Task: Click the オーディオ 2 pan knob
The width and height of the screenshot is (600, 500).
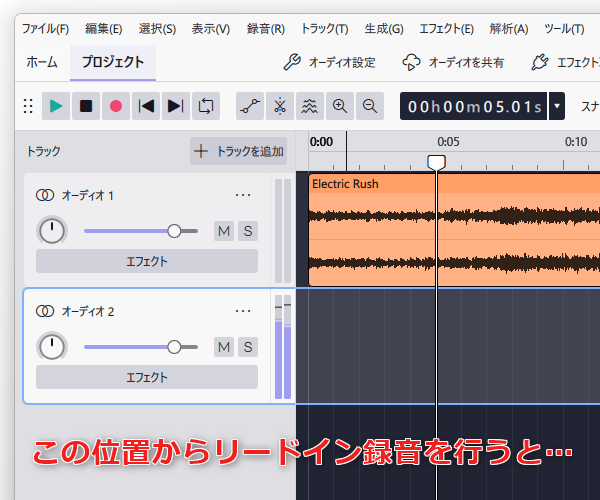Action: pos(52,347)
